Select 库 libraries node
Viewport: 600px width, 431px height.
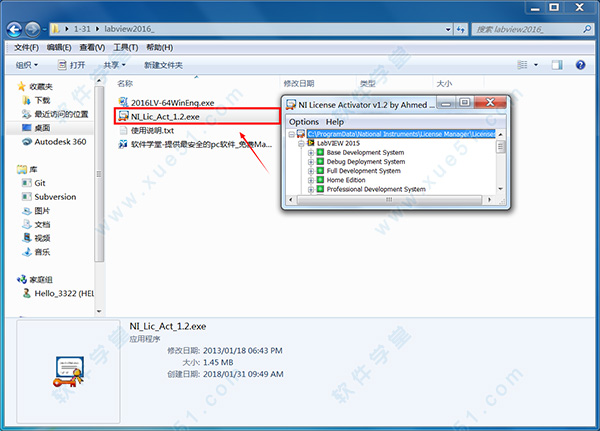point(27,169)
